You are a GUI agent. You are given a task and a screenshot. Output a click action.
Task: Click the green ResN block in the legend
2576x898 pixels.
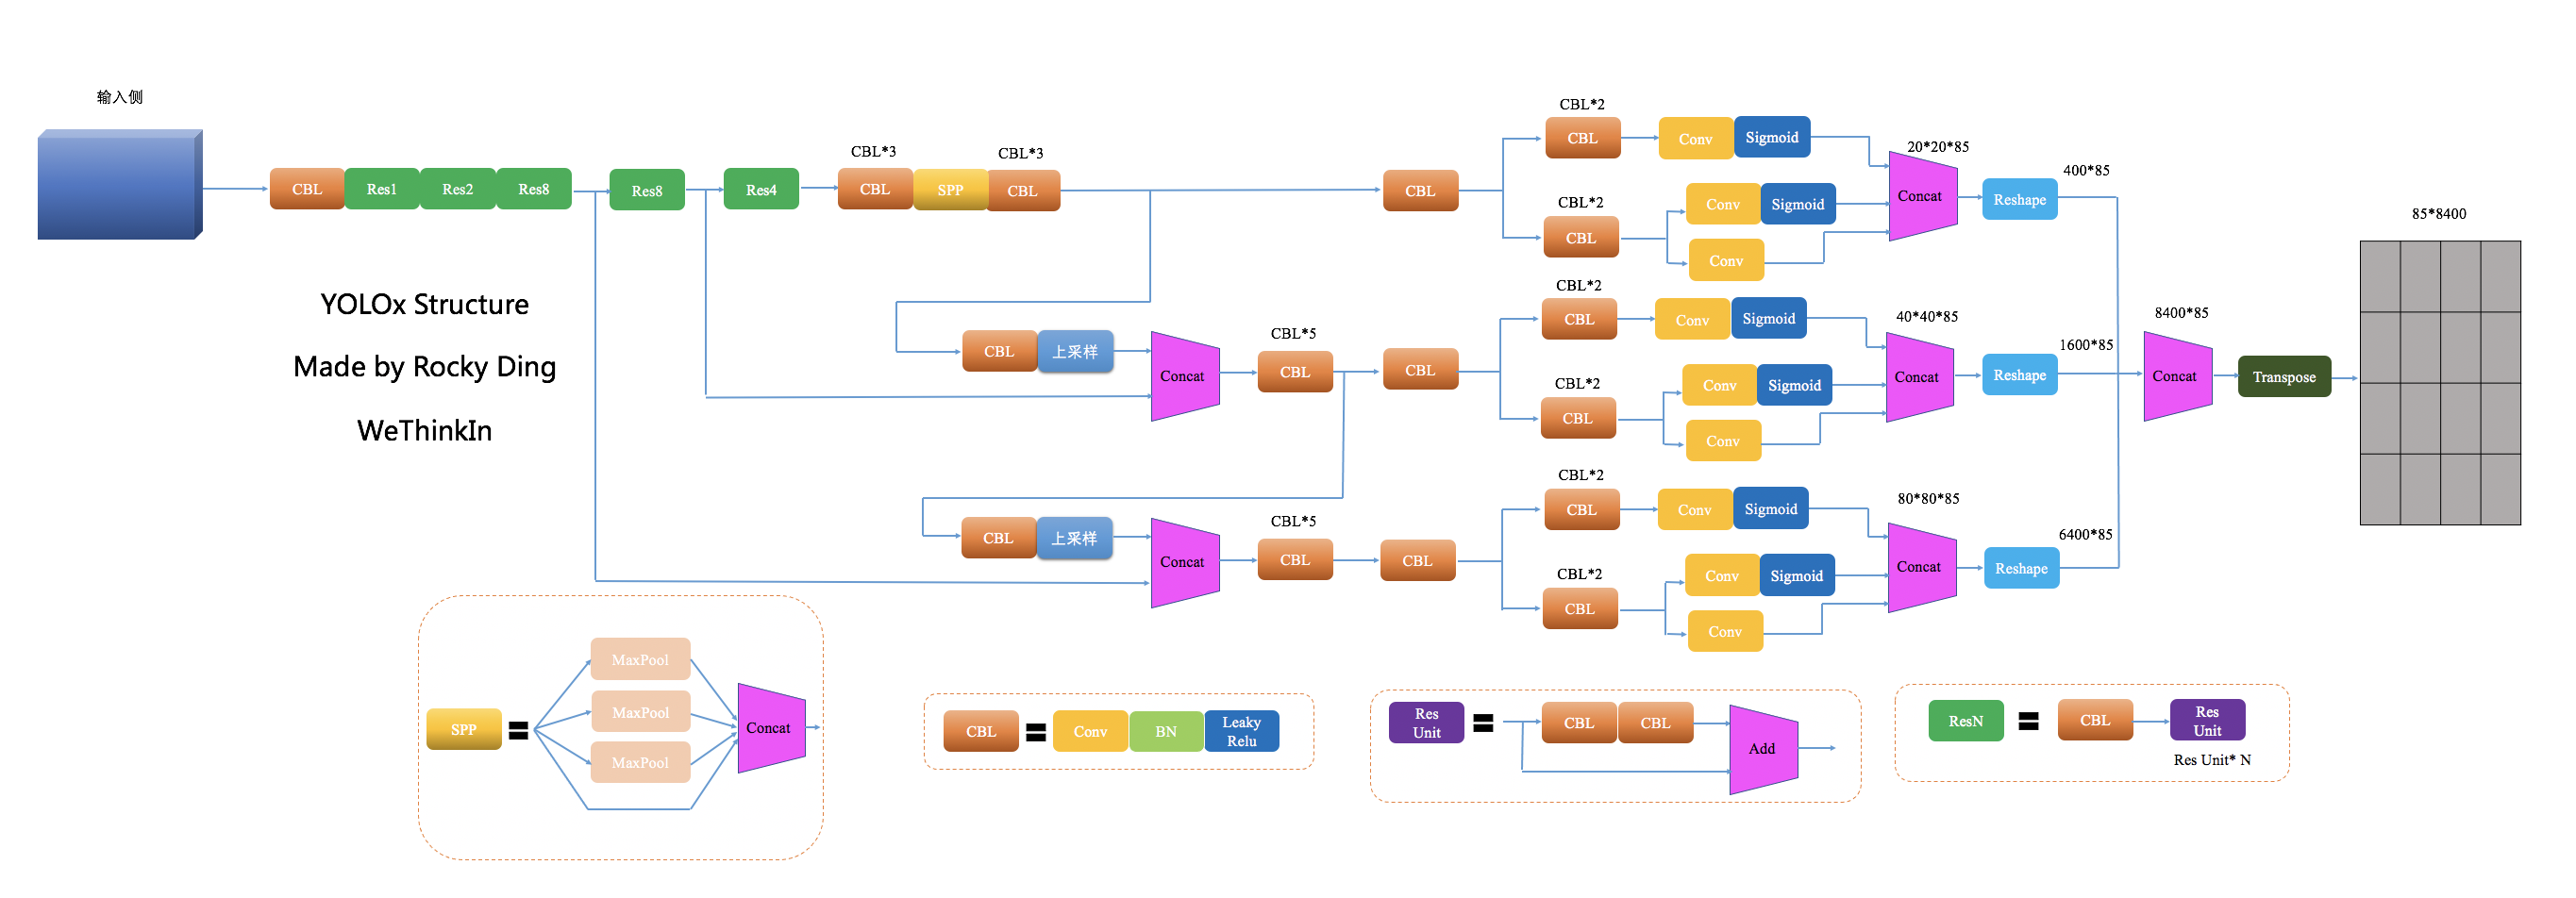pos(1965,721)
